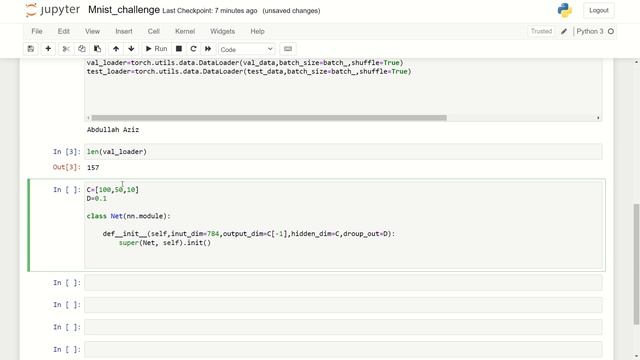
Task: Select the second empty code cell
Action: pos(343,305)
